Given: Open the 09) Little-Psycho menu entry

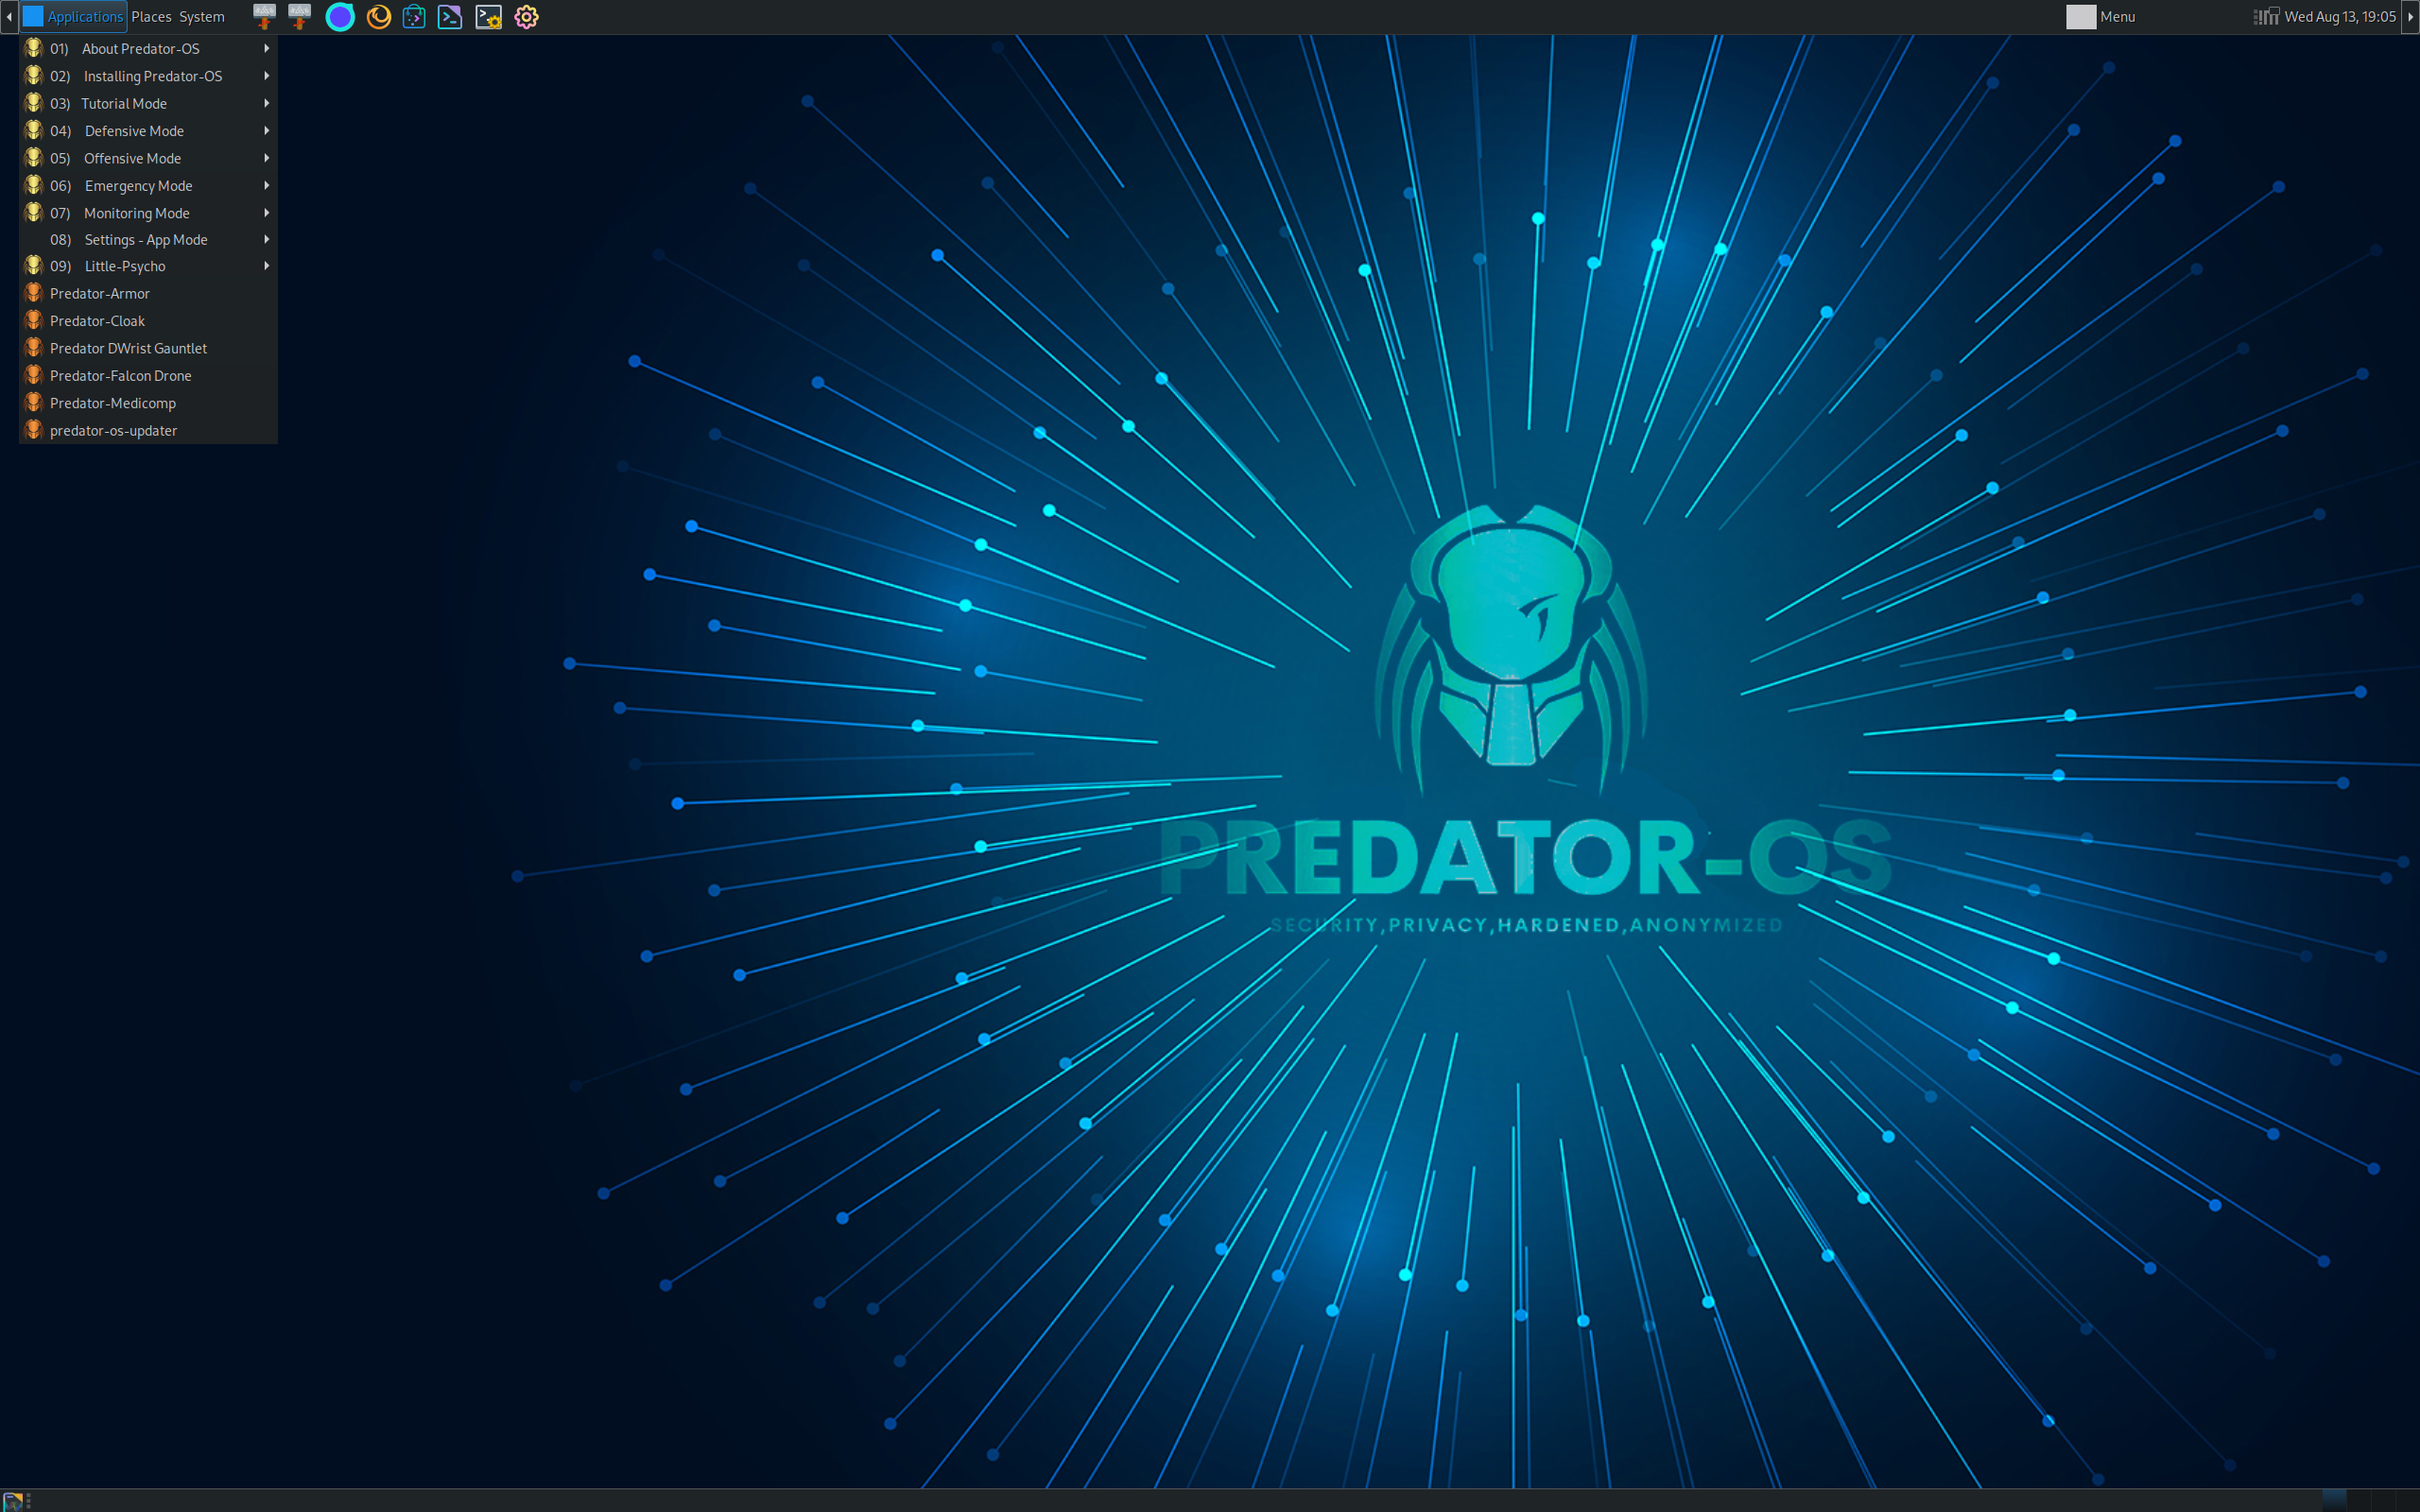Looking at the screenshot, I should [x=148, y=266].
